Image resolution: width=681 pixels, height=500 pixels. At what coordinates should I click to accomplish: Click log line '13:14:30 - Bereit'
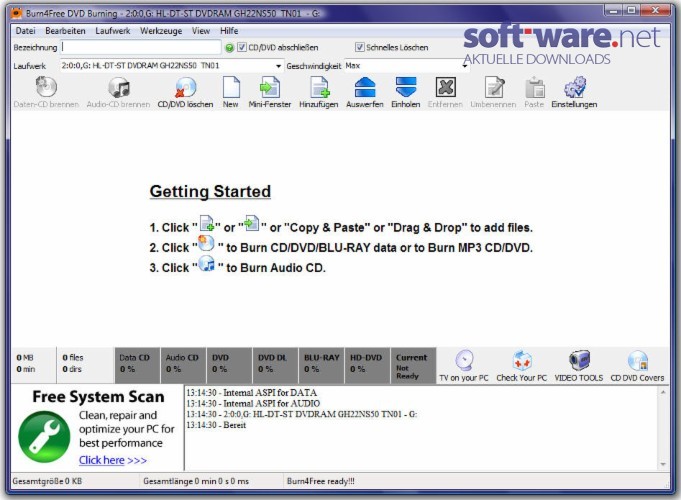(216, 425)
